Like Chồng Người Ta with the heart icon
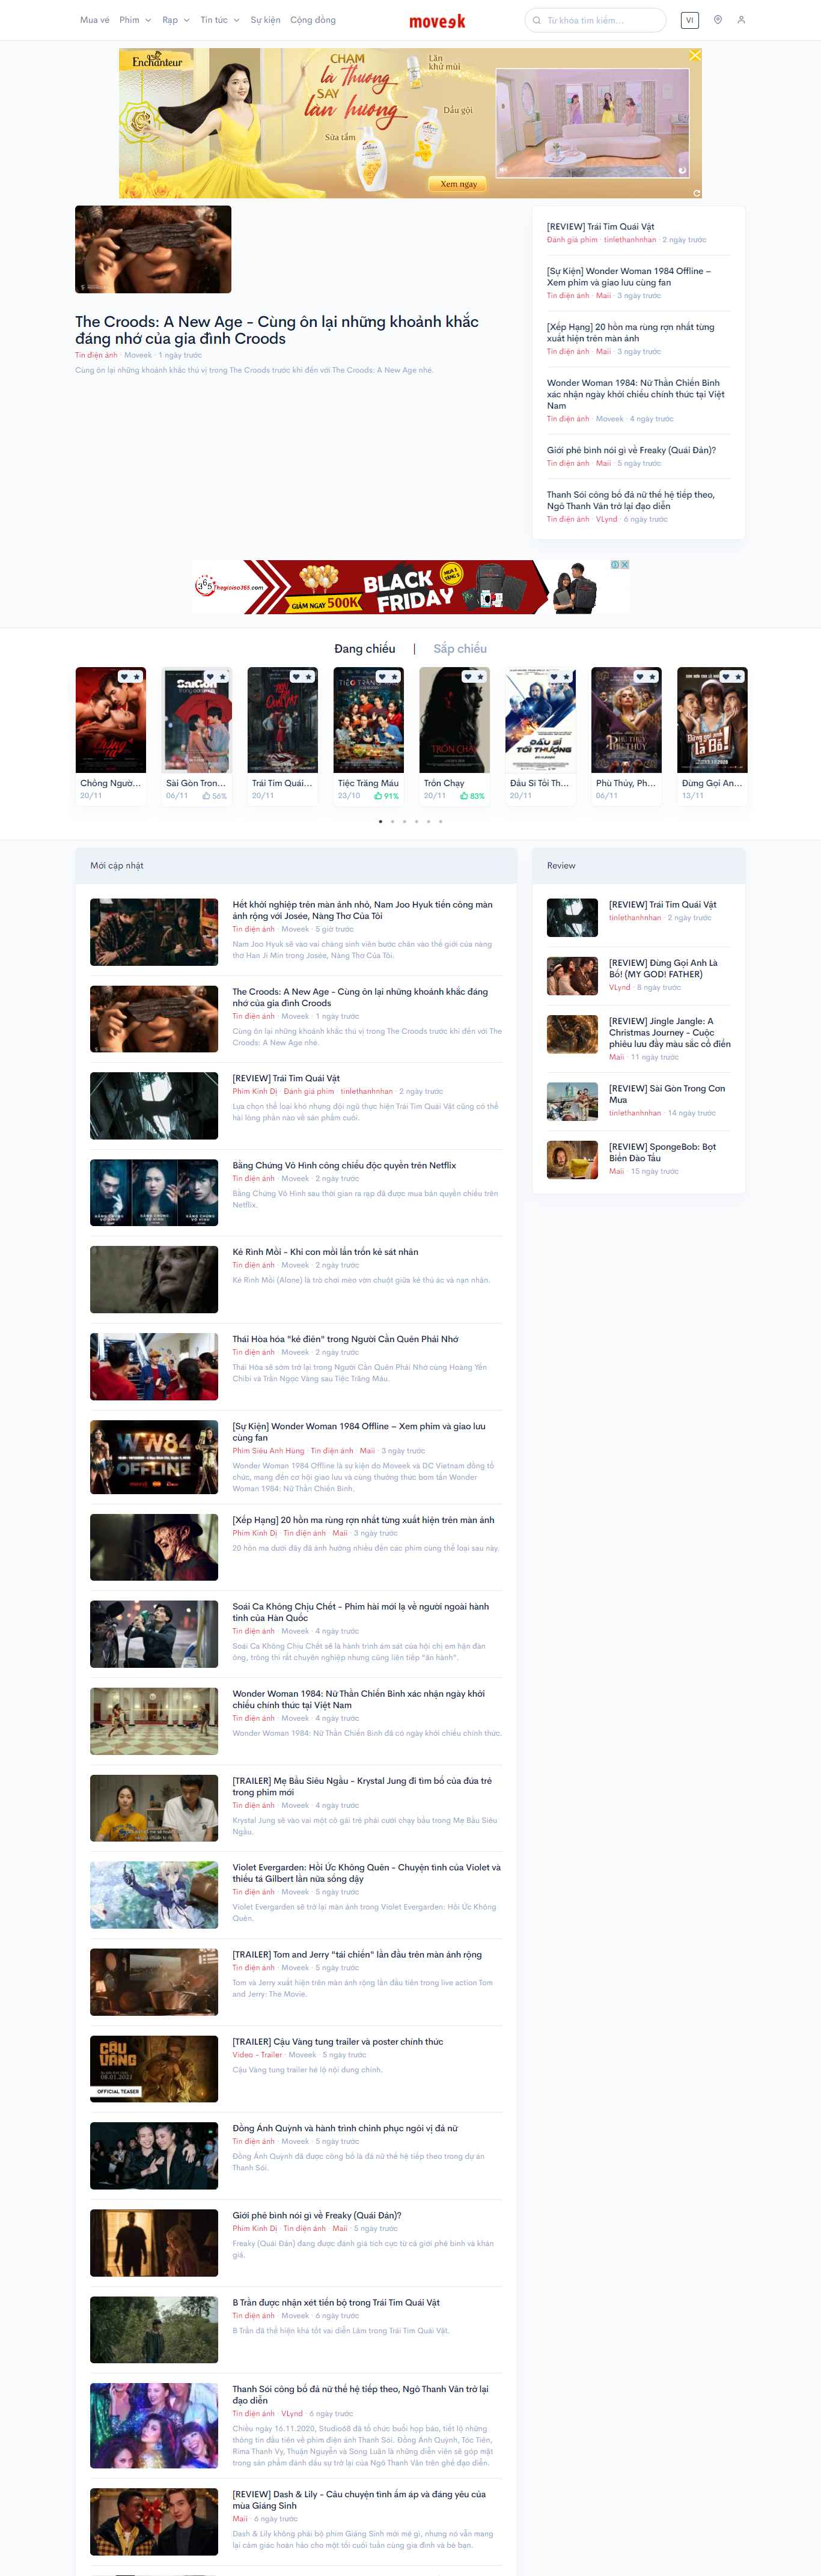 click(x=124, y=677)
